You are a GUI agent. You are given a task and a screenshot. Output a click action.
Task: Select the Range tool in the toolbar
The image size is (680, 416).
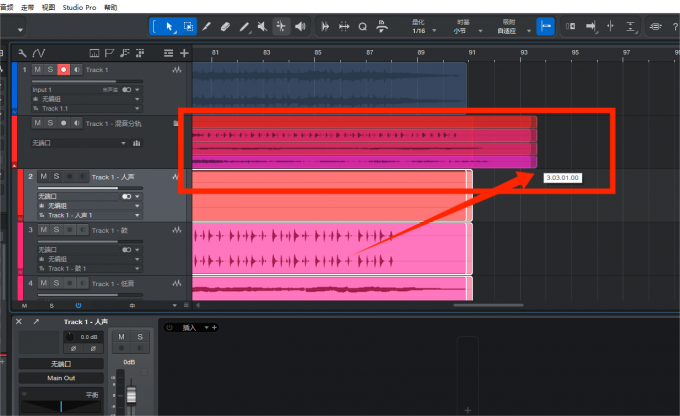[188, 26]
